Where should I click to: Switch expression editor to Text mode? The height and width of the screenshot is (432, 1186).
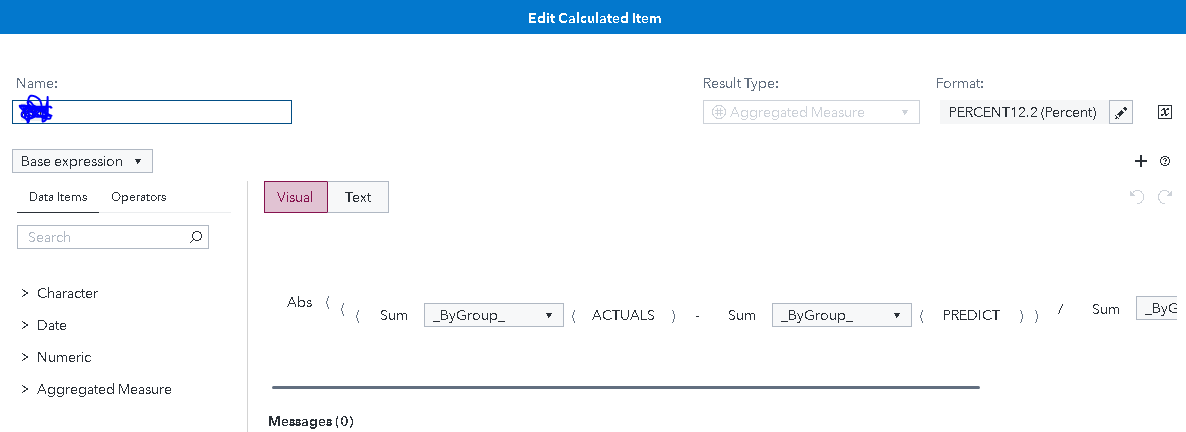[x=358, y=197]
